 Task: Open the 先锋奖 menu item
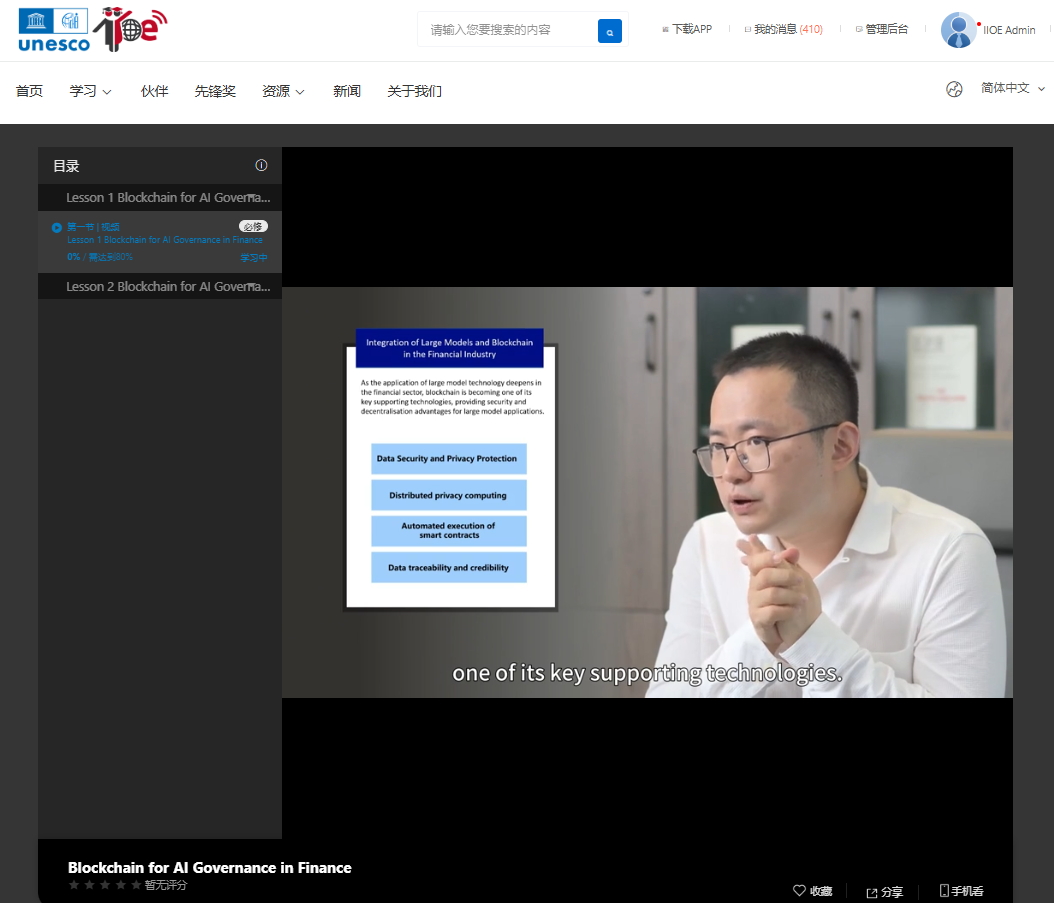pyautogui.click(x=215, y=91)
